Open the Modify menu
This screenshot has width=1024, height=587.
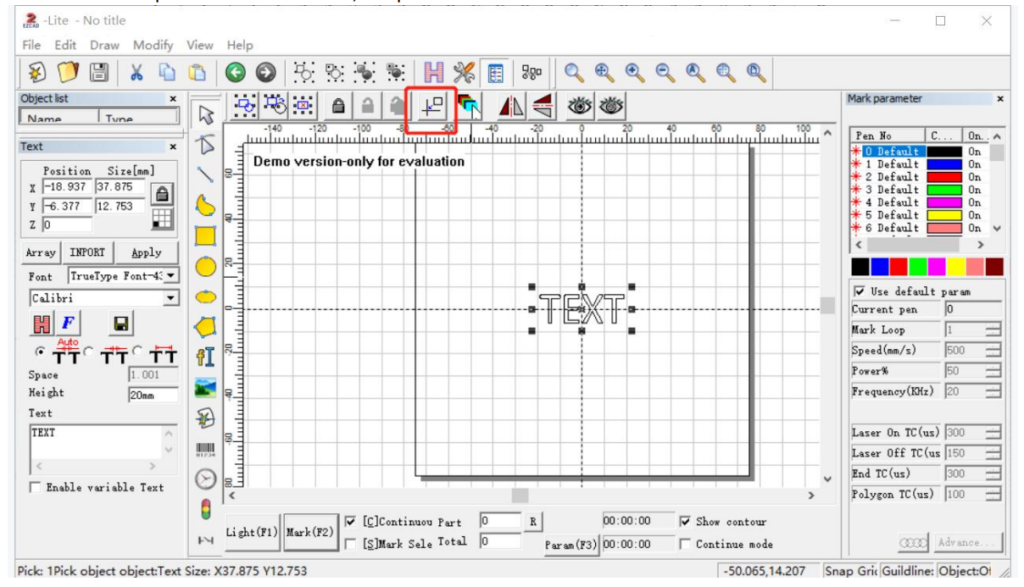pyautogui.click(x=153, y=45)
